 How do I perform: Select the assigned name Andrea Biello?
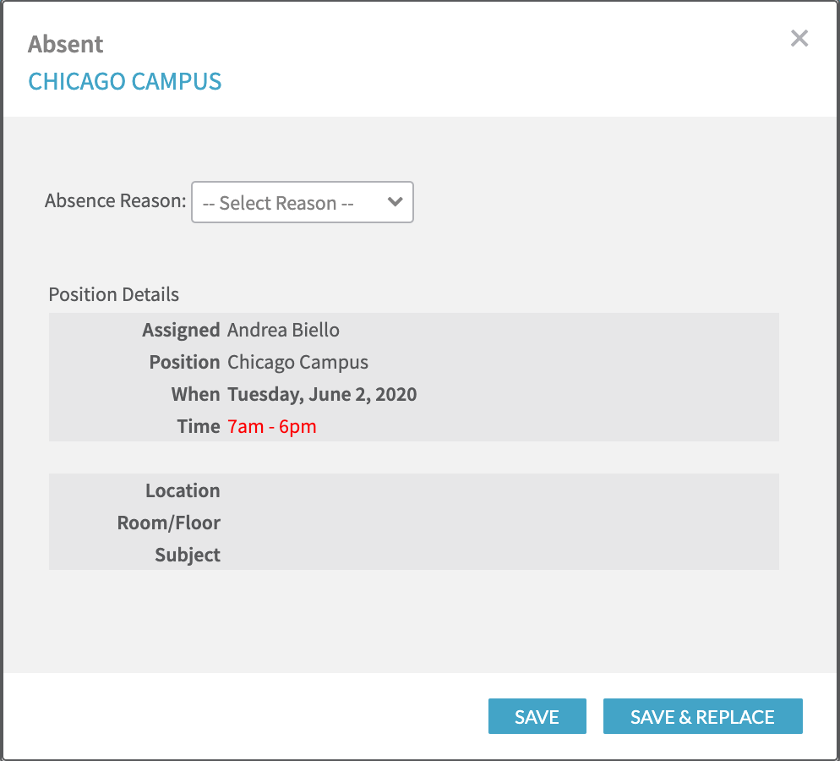point(283,330)
